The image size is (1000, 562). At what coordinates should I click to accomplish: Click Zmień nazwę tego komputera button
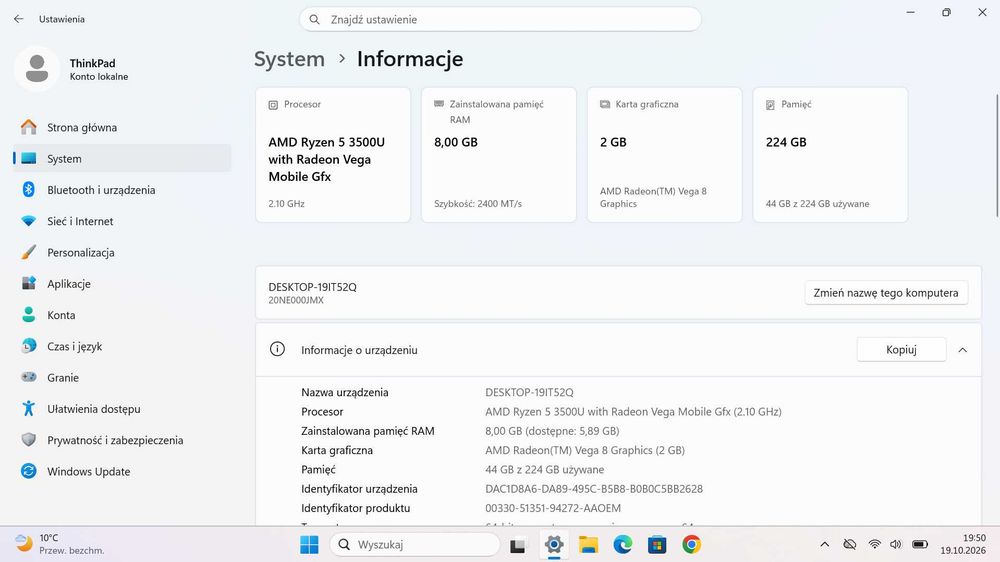(x=886, y=293)
